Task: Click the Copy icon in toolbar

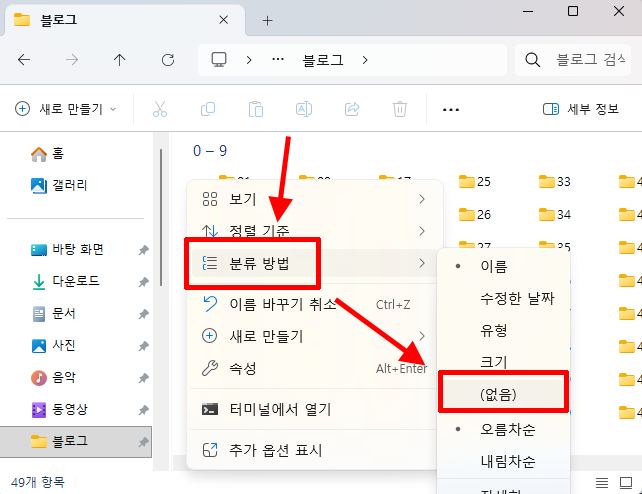Action: [x=208, y=109]
